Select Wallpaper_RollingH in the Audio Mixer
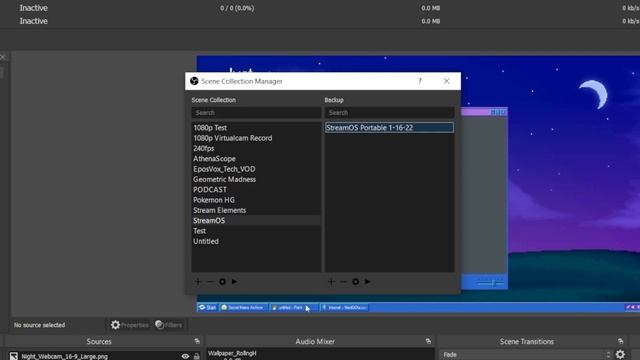 tap(232, 353)
